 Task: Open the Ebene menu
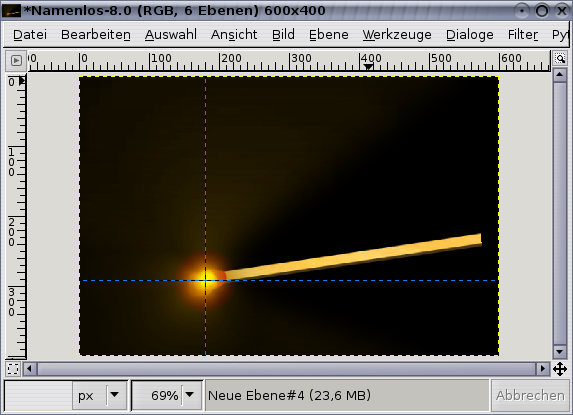(329, 35)
